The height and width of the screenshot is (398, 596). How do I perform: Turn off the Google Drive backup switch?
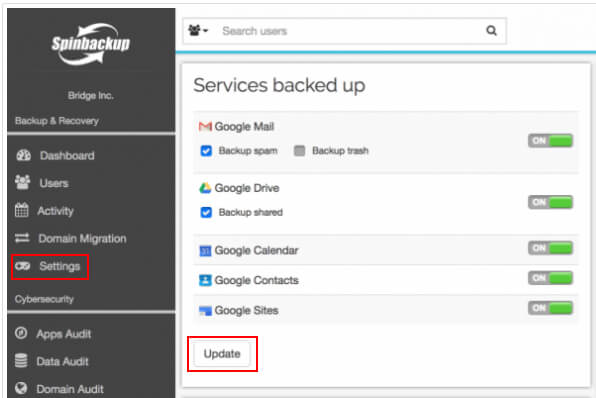(550, 202)
